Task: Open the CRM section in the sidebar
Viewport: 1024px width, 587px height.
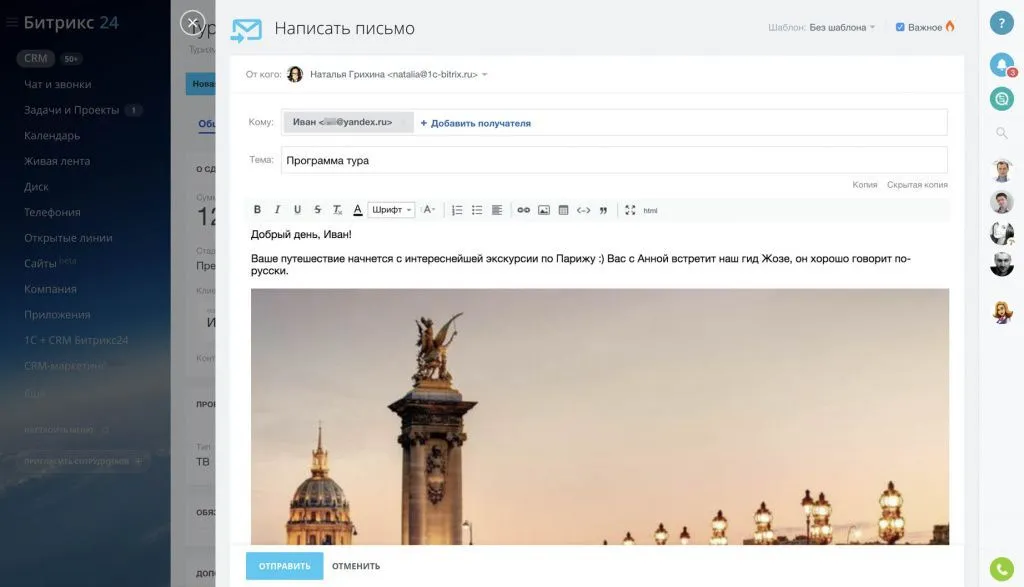Action: click(37, 57)
